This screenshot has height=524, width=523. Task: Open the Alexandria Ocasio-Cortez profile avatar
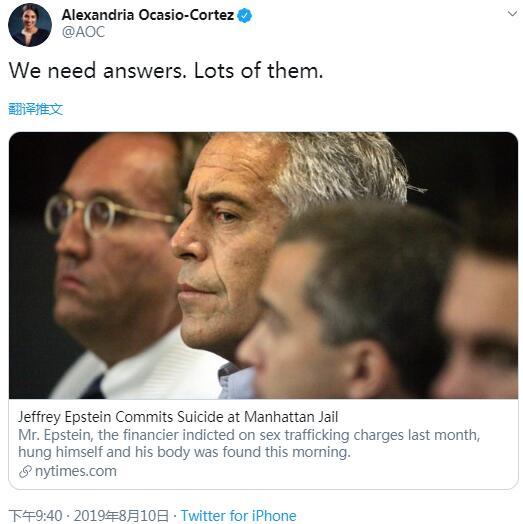[30, 25]
